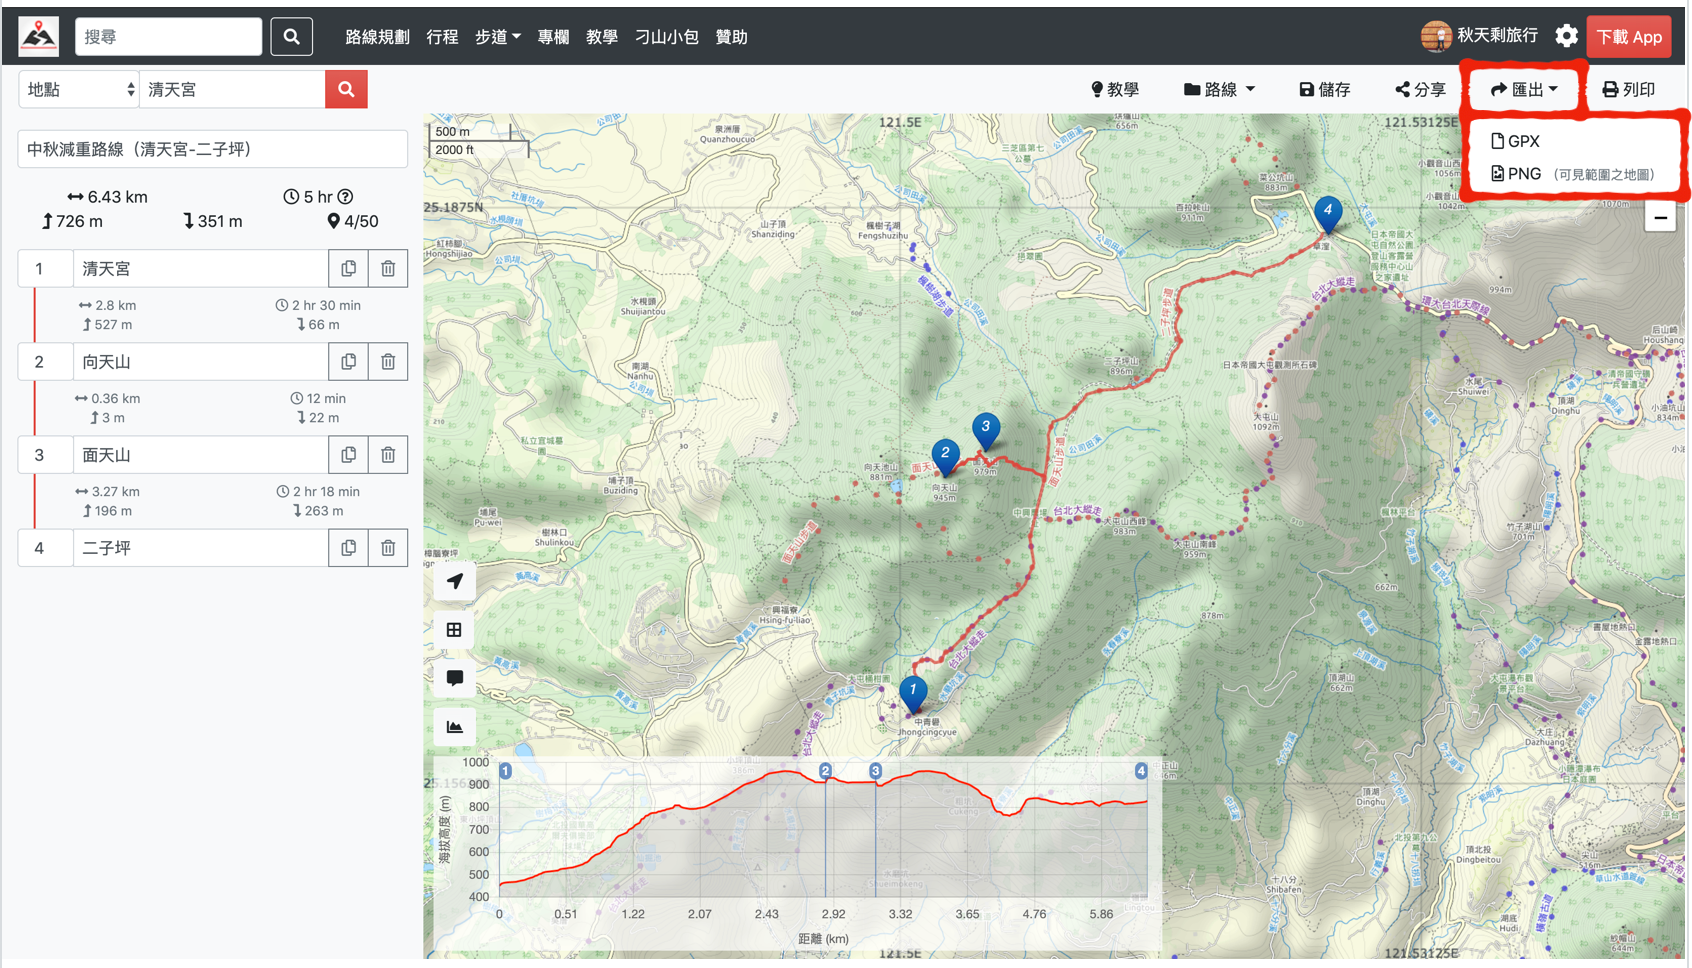Open the map layers grid icon
Screen dimensions: 1692x968
[x=454, y=629]
